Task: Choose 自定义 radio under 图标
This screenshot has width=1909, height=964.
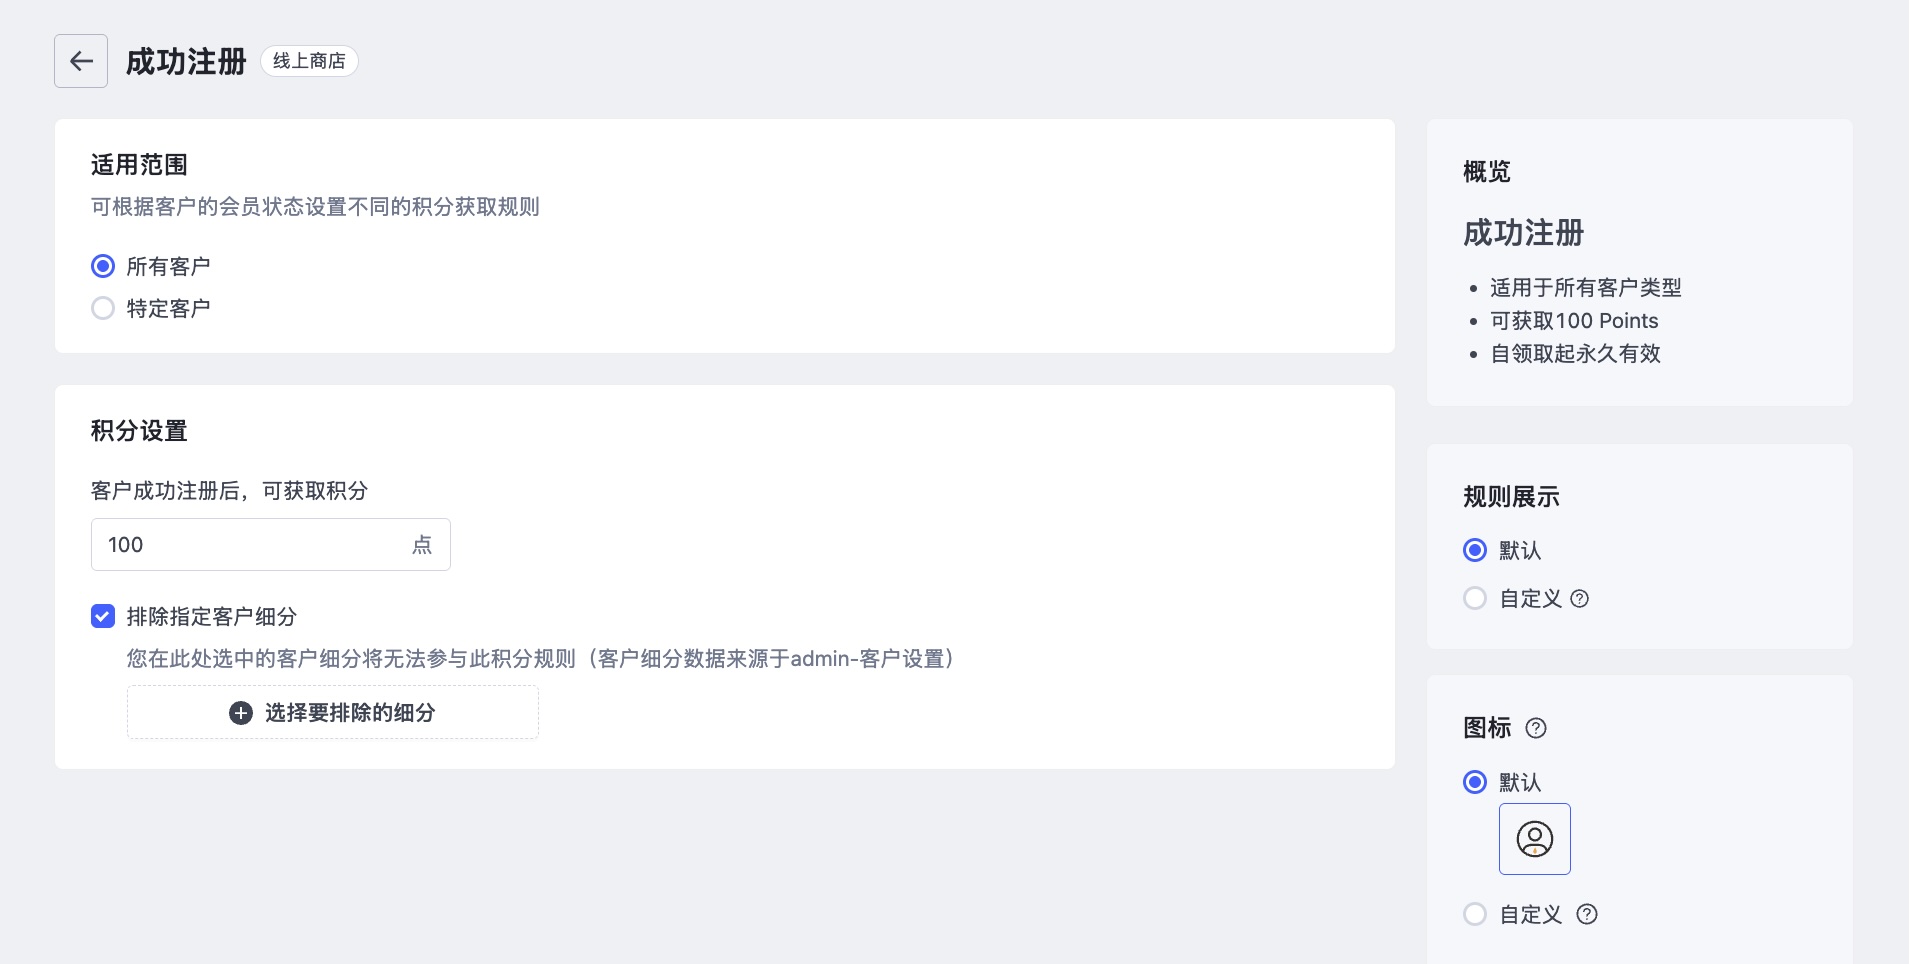Action: [1475, 914]
